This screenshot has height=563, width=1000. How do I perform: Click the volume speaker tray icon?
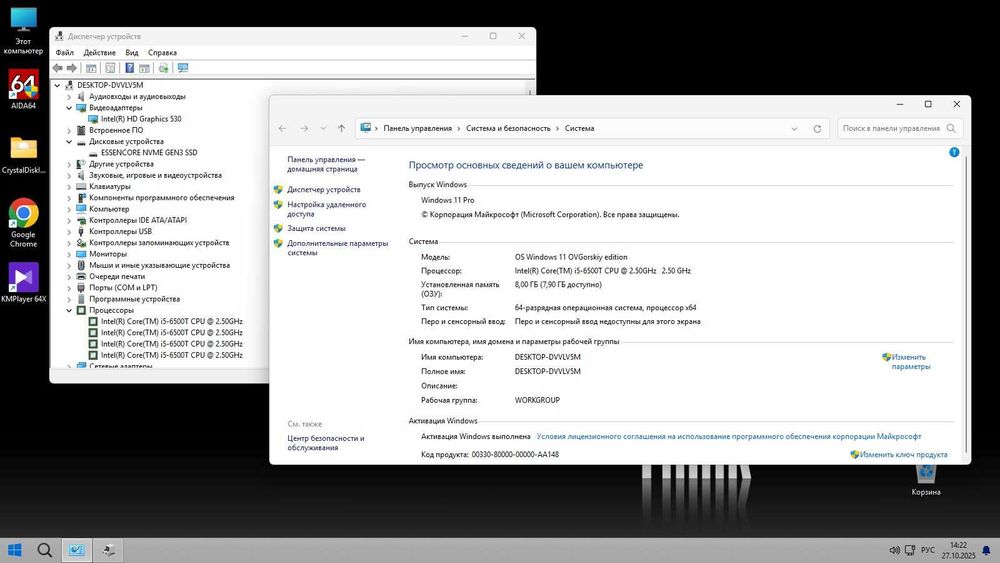tap(894, 550)
